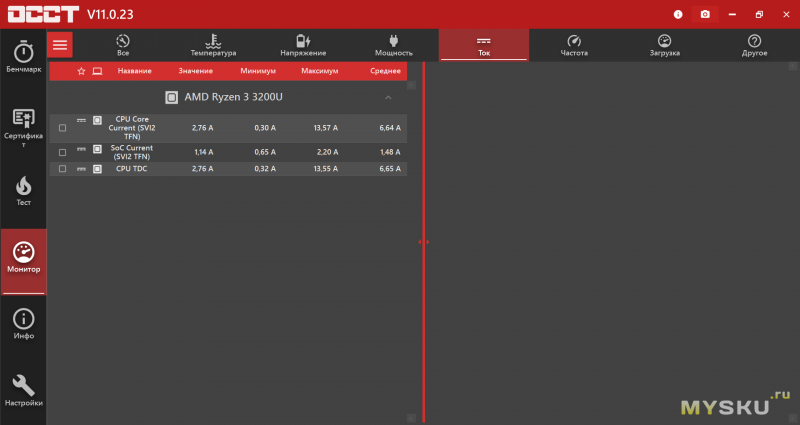
Task: Check the SoC Current (SVI2 TFN) checkbox
Action: [62, 152]
